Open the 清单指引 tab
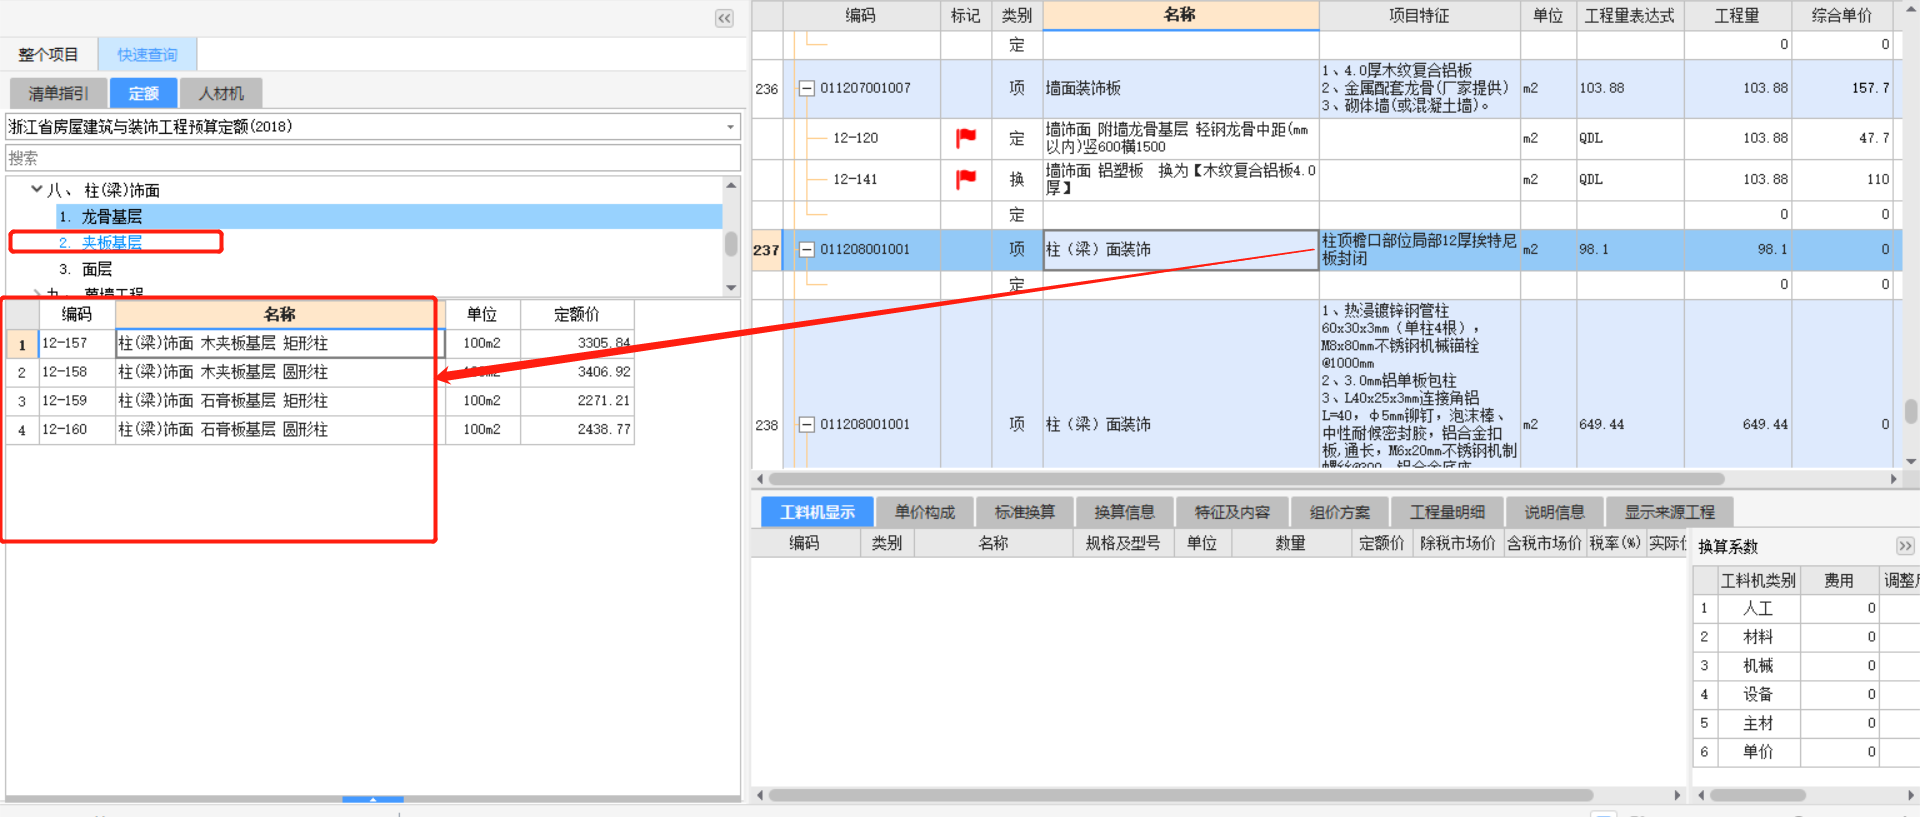The height and width of the screenshot is (817, 1920). tap(58, 93)
